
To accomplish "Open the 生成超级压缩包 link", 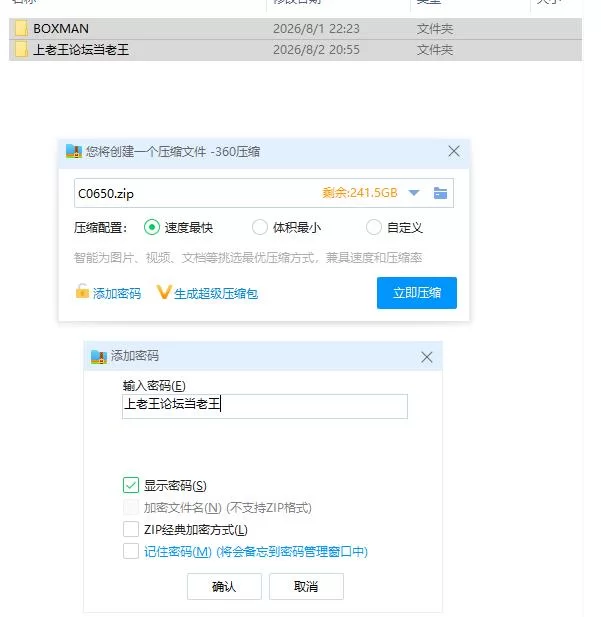I will (216, 294).
